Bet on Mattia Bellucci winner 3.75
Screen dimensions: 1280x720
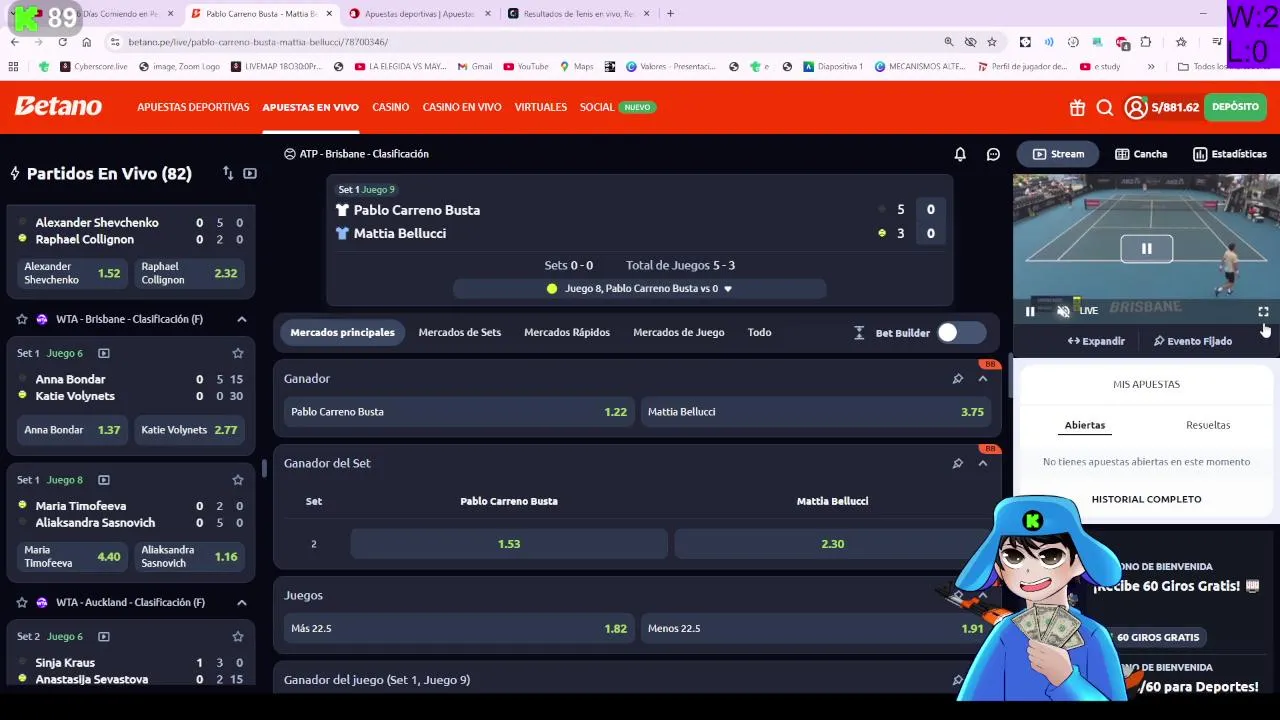[815, 412]
